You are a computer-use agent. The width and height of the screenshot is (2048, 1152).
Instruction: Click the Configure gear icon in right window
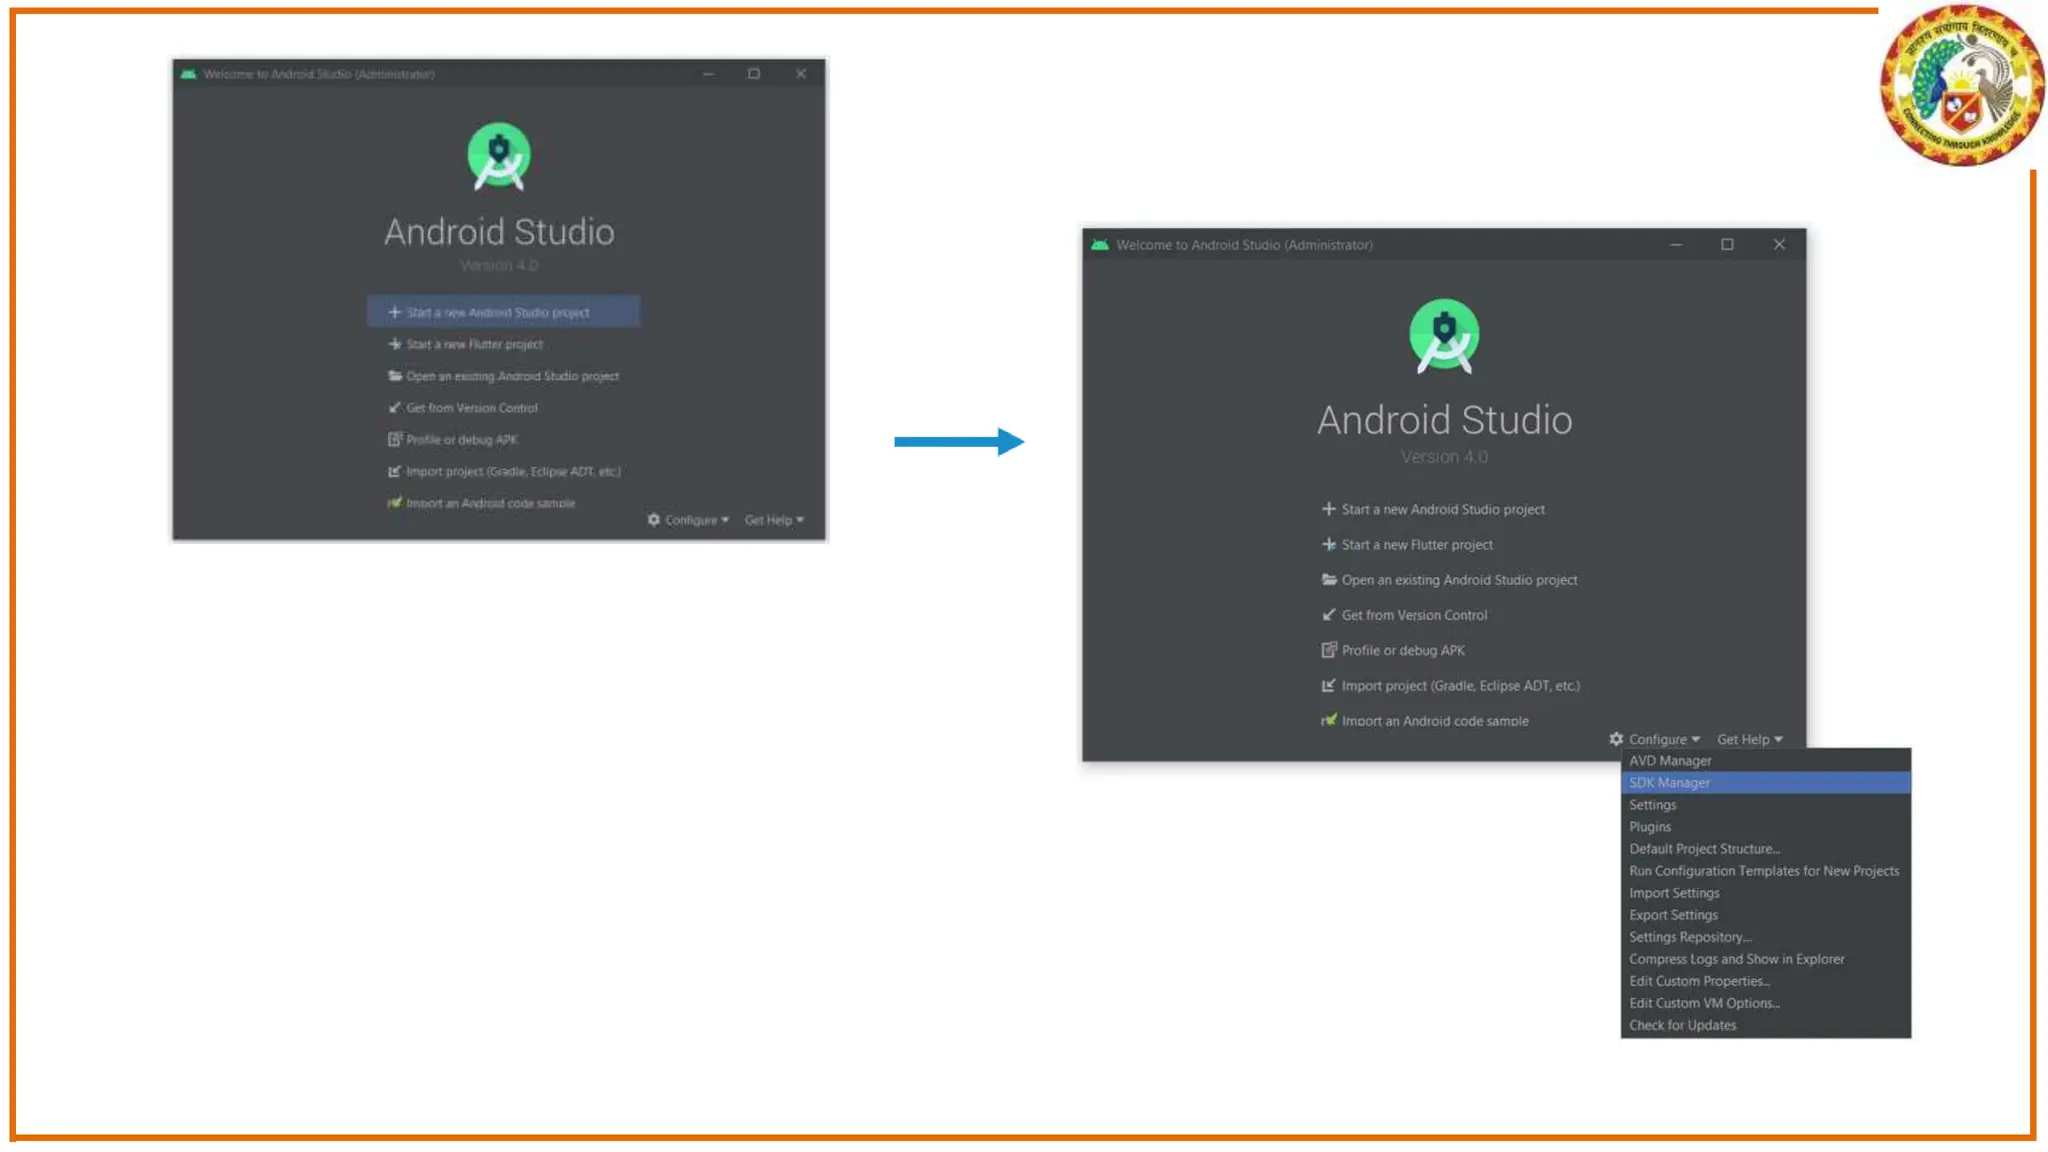(1616, 739)
